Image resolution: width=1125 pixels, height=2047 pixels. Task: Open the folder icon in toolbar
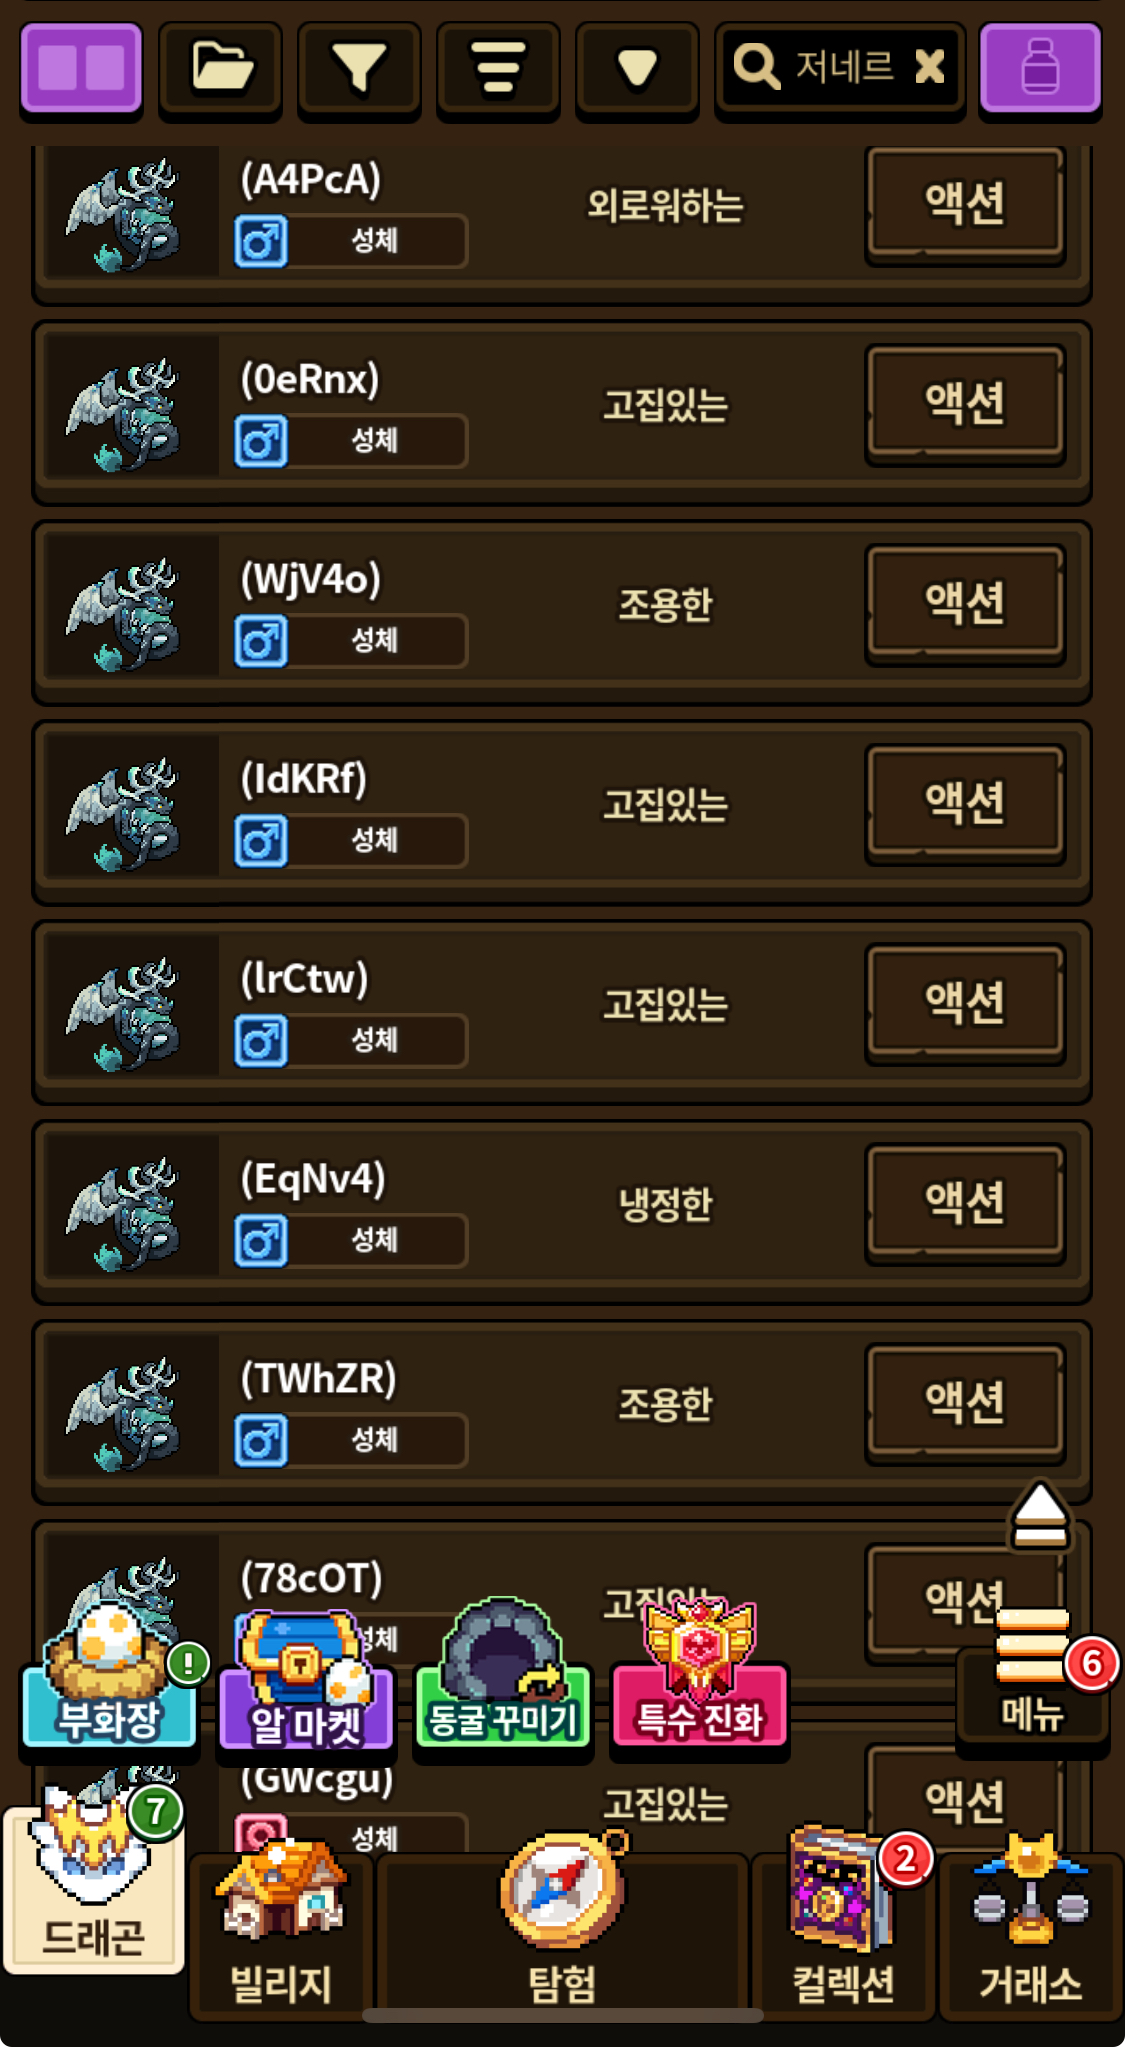click(220, 68)
